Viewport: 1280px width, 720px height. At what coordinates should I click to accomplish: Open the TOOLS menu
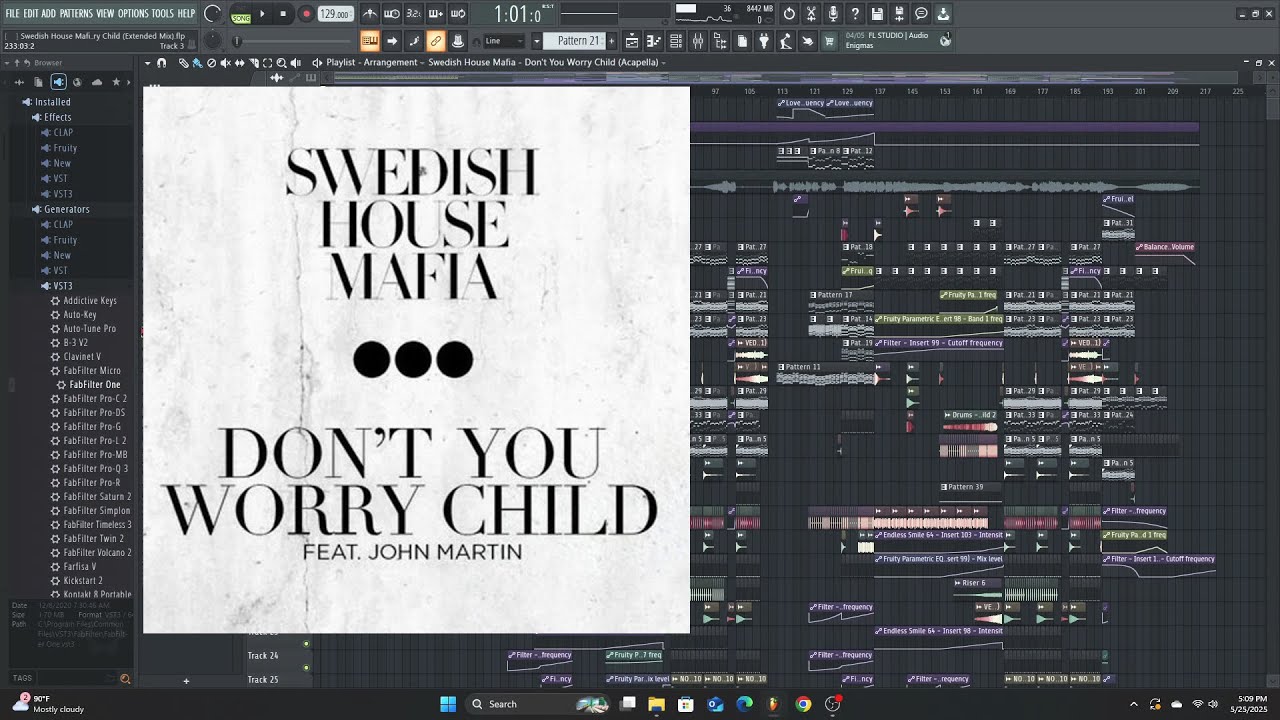pyautogui.click(x=163, y=14)
